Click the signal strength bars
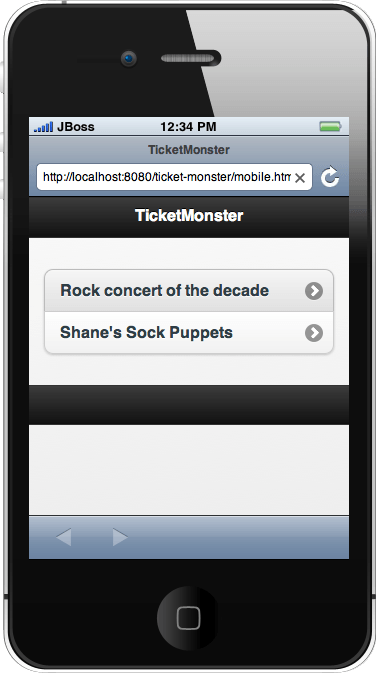376x673 pixels. [43, 127]
